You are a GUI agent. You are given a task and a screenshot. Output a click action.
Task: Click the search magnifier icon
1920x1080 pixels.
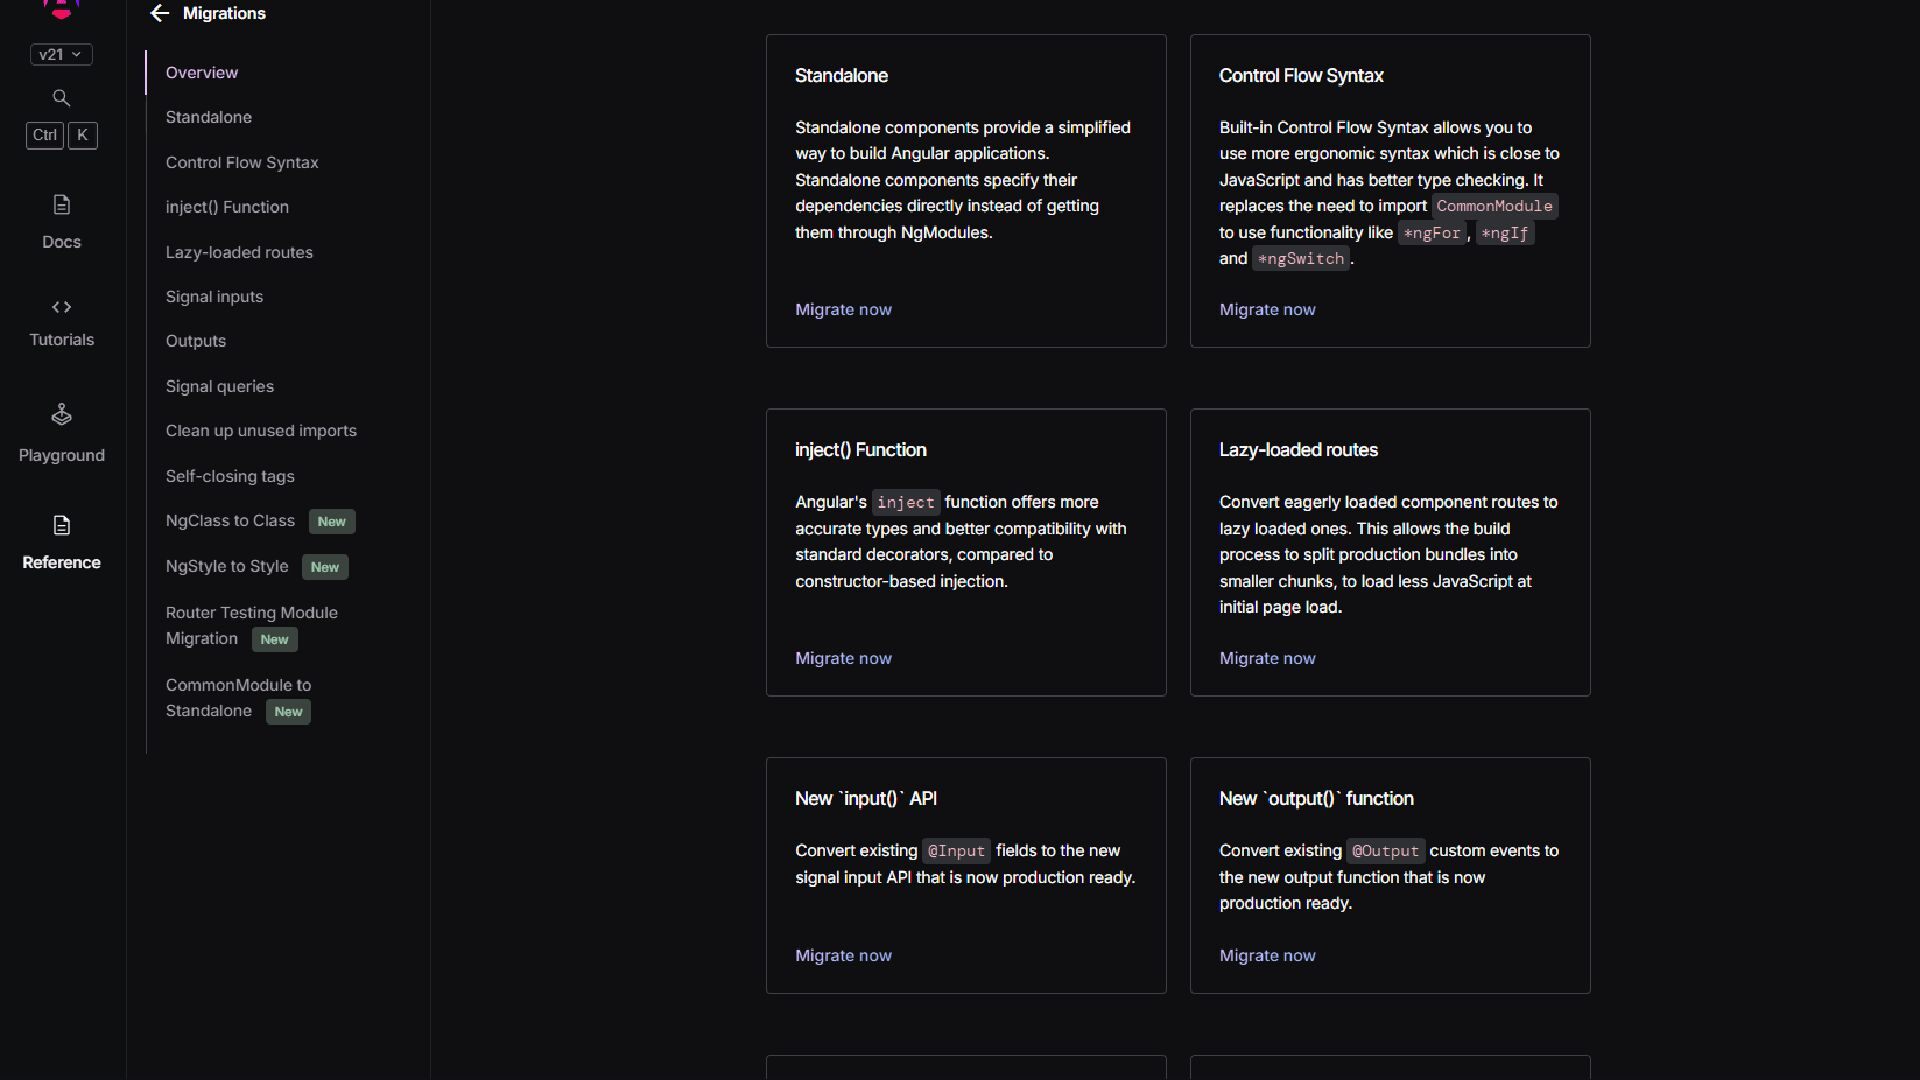61,98
